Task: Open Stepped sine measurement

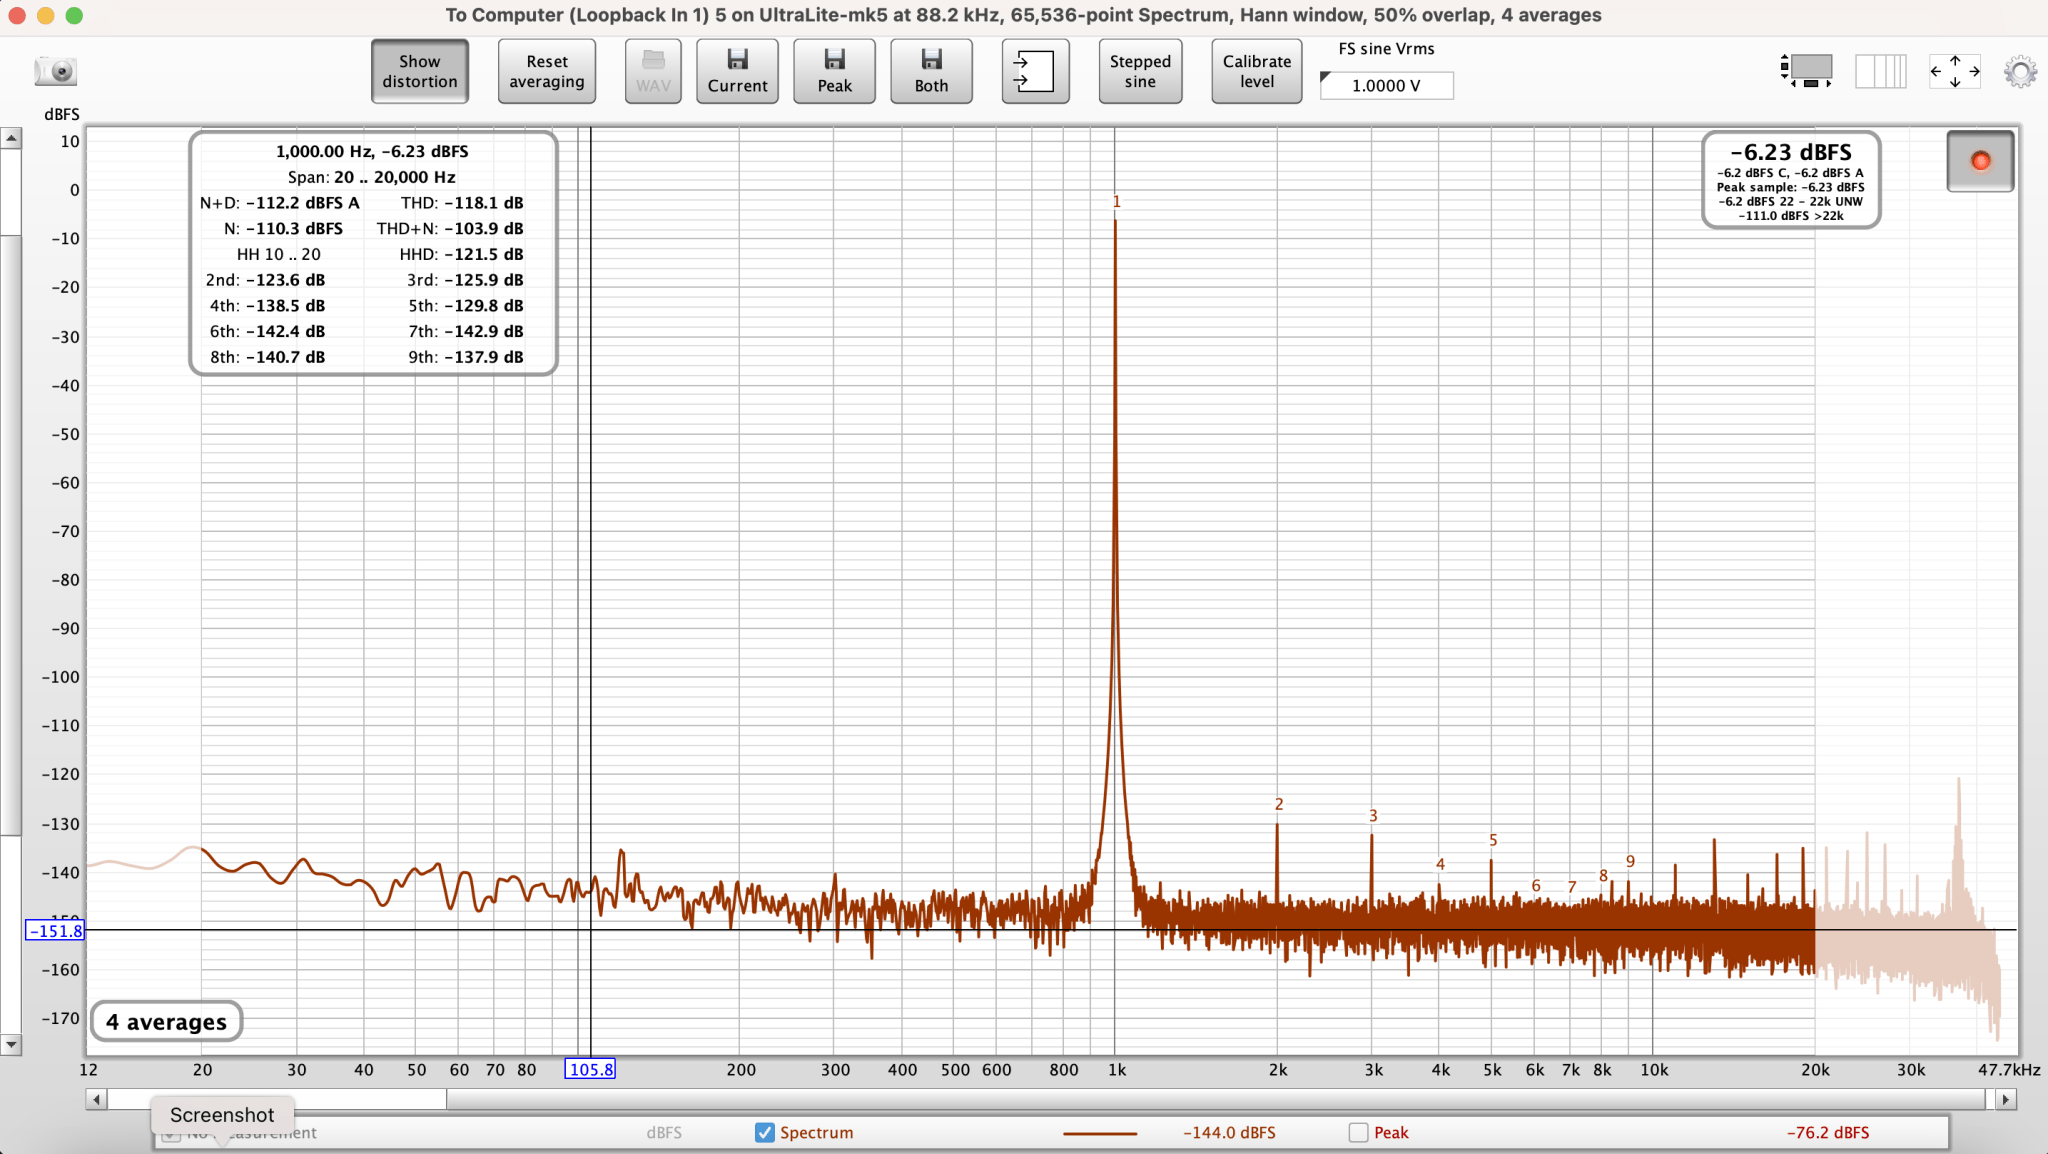Action: click(x=1140, y=71)
